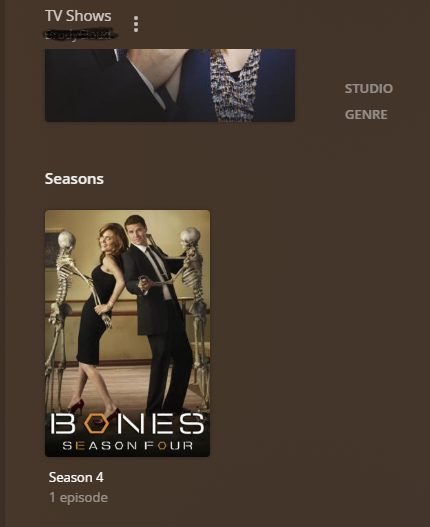The width and height of the screenshot is (430, 527).
Task: Click the 1 episode subtitle text
Action: pyautogui.click(x=78, y=497)
